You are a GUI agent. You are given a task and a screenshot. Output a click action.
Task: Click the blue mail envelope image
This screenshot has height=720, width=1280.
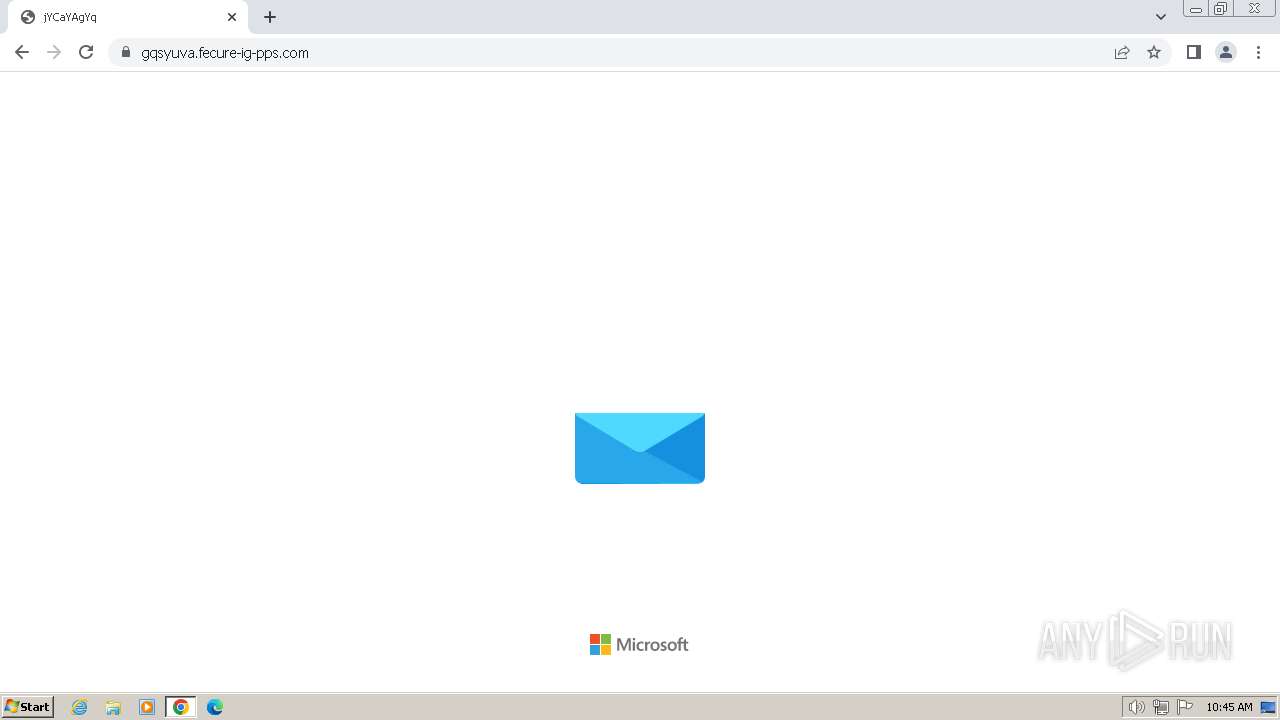pyautogui.click(x=640, y=448)
